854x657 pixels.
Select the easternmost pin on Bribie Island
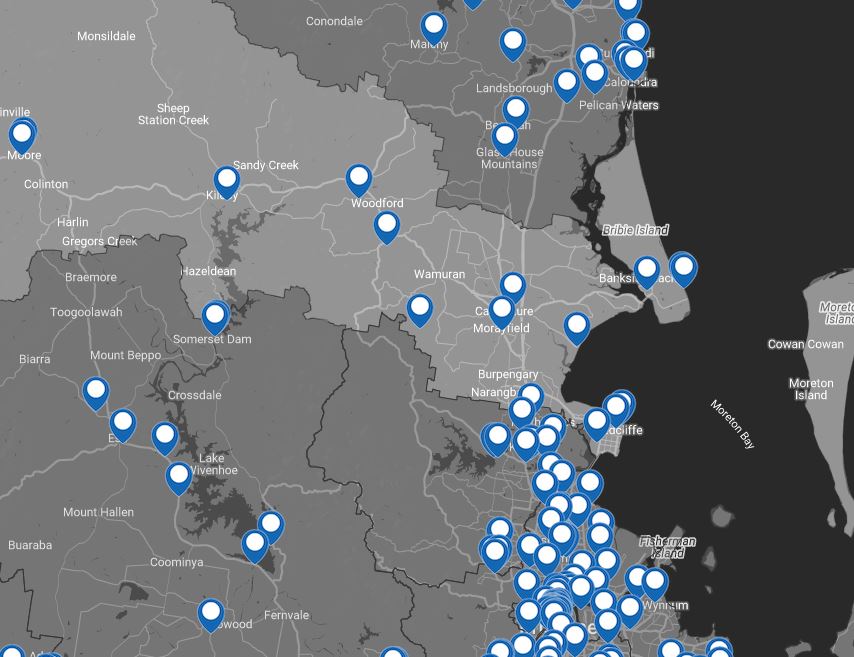pos(684,271)
